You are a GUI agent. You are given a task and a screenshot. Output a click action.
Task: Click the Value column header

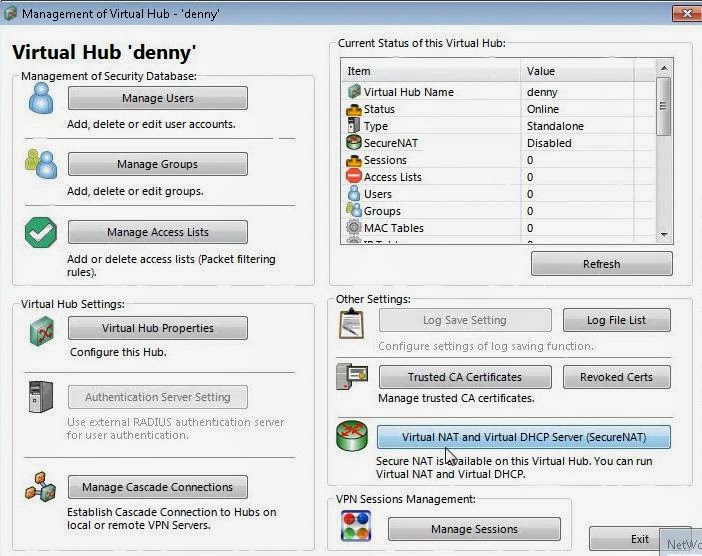click(x=578, y=71)
